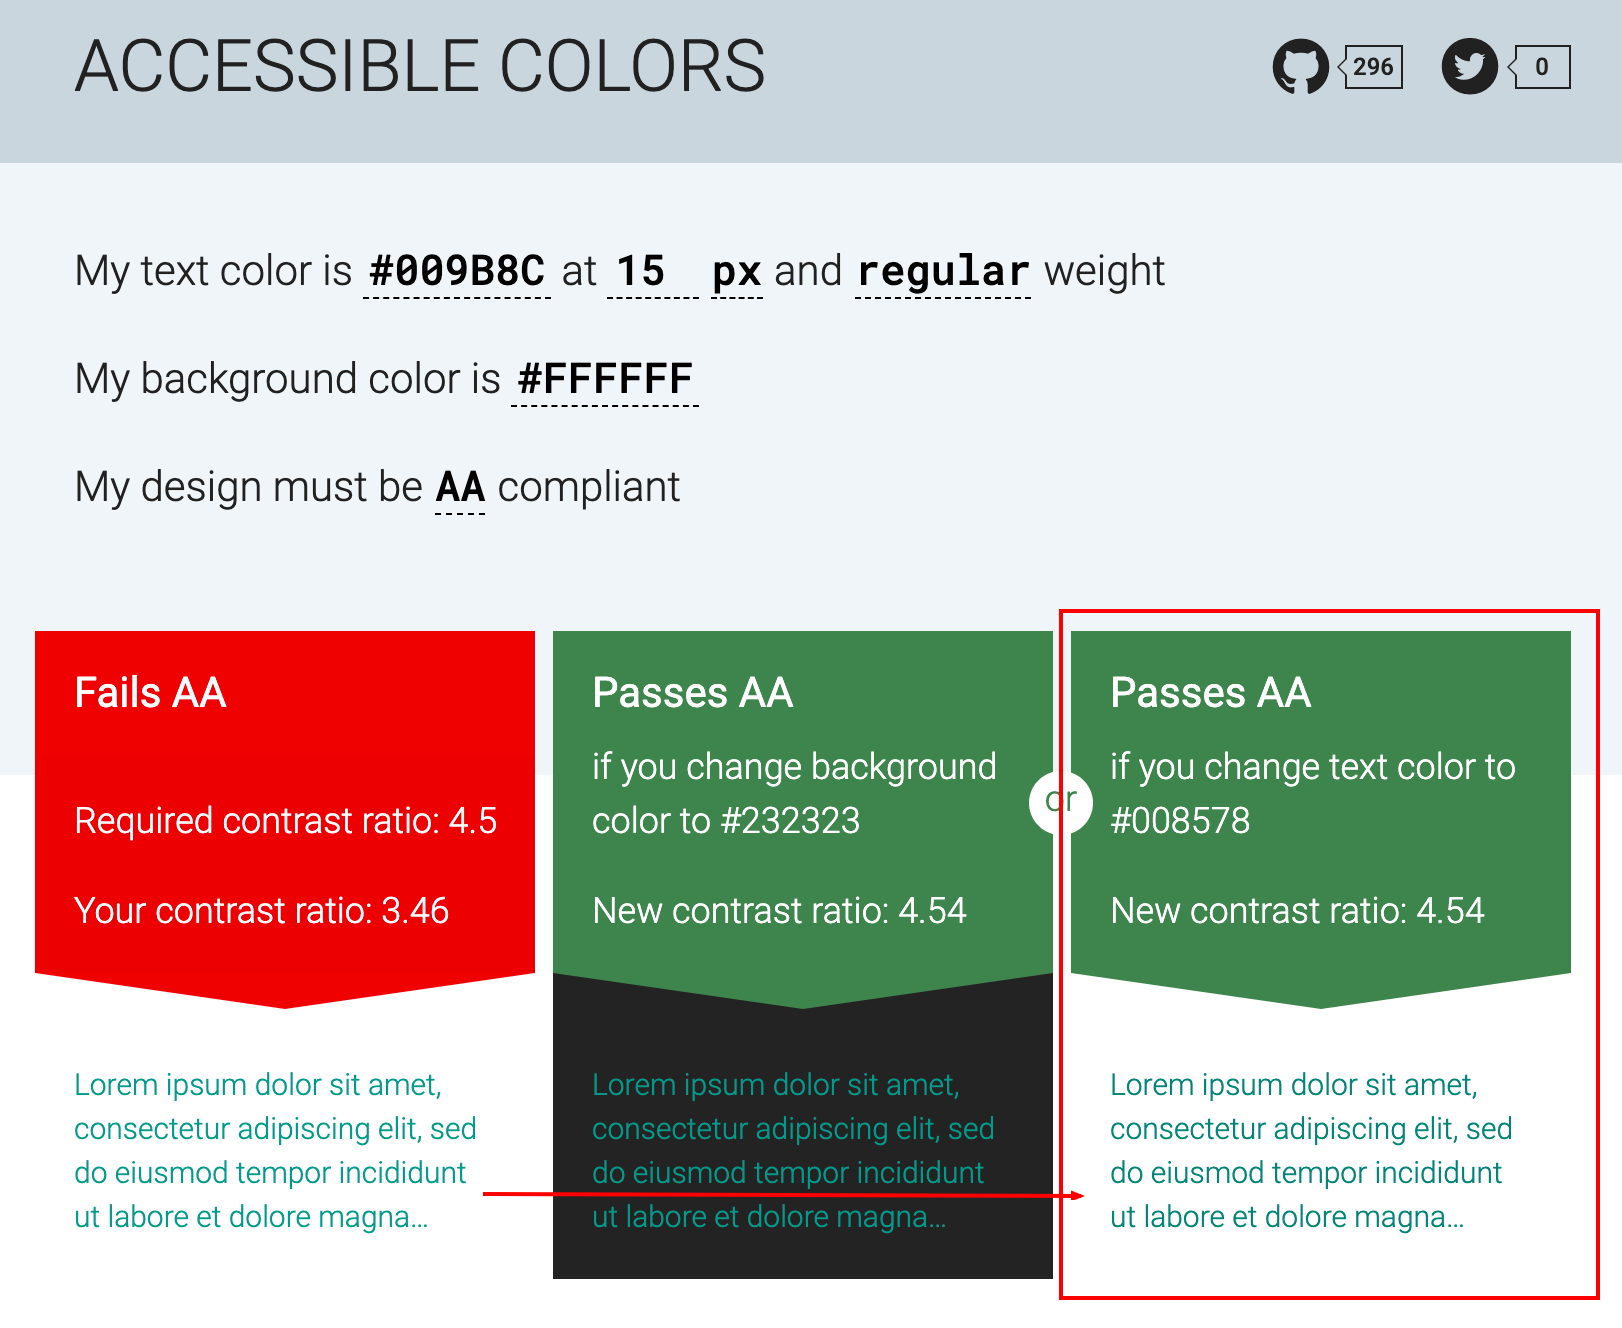Click 'Your contrast ratio: 3.46' text
The height and width of the screenshot is (1328, 1622).
point(262,910)
